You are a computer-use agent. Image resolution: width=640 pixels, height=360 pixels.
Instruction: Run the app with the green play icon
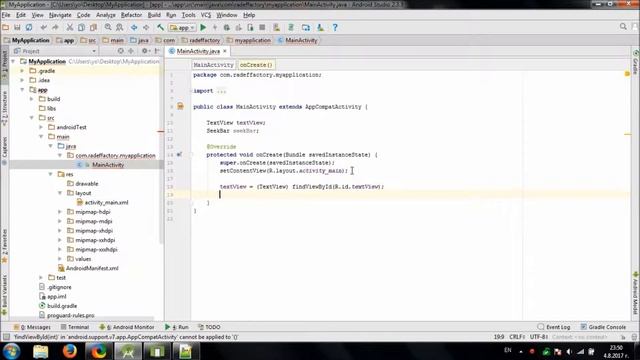(x=203, y=27)
